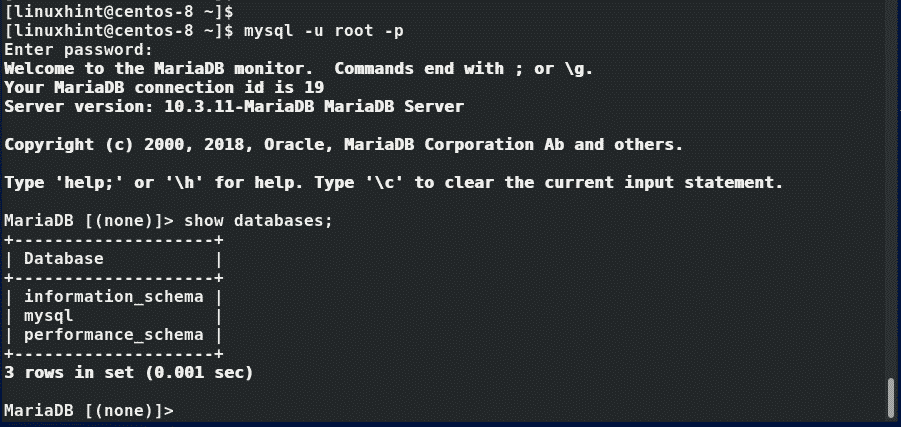The image size is (901, 427).
Task: Click the performance_schema database row
Action: tap(113, 335)
